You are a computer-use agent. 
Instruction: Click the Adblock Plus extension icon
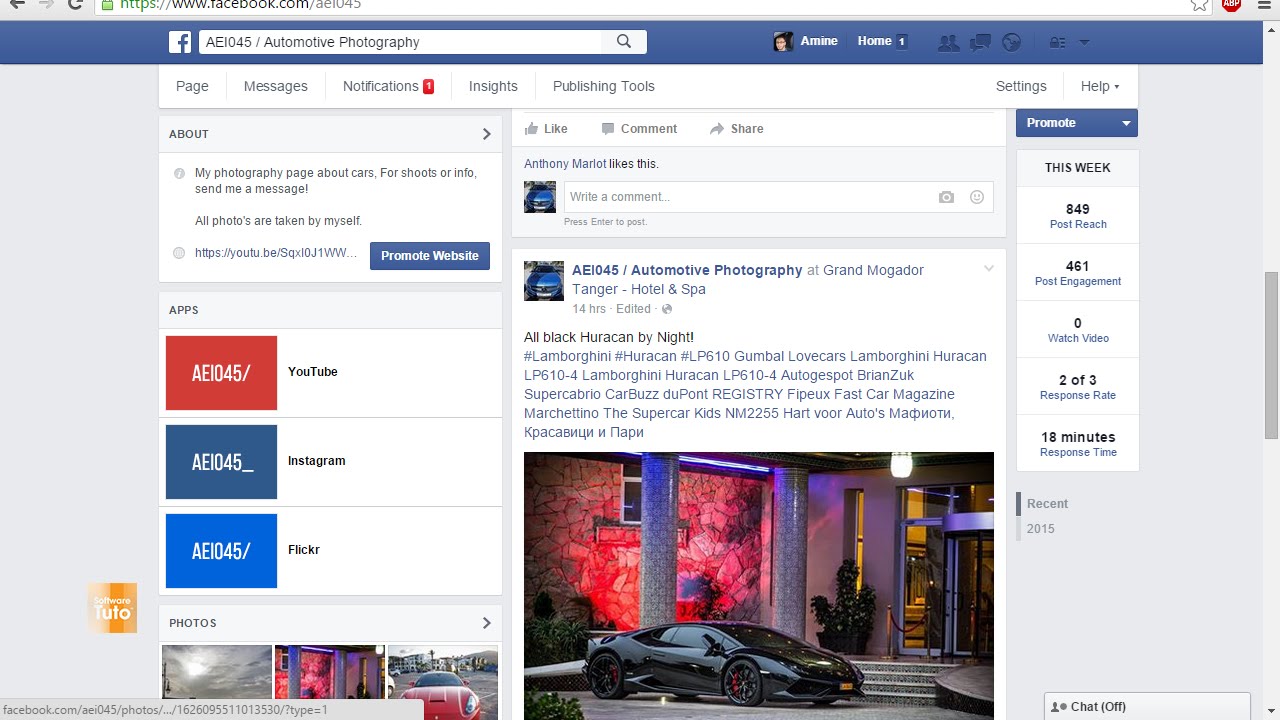tap(1231, 4)
